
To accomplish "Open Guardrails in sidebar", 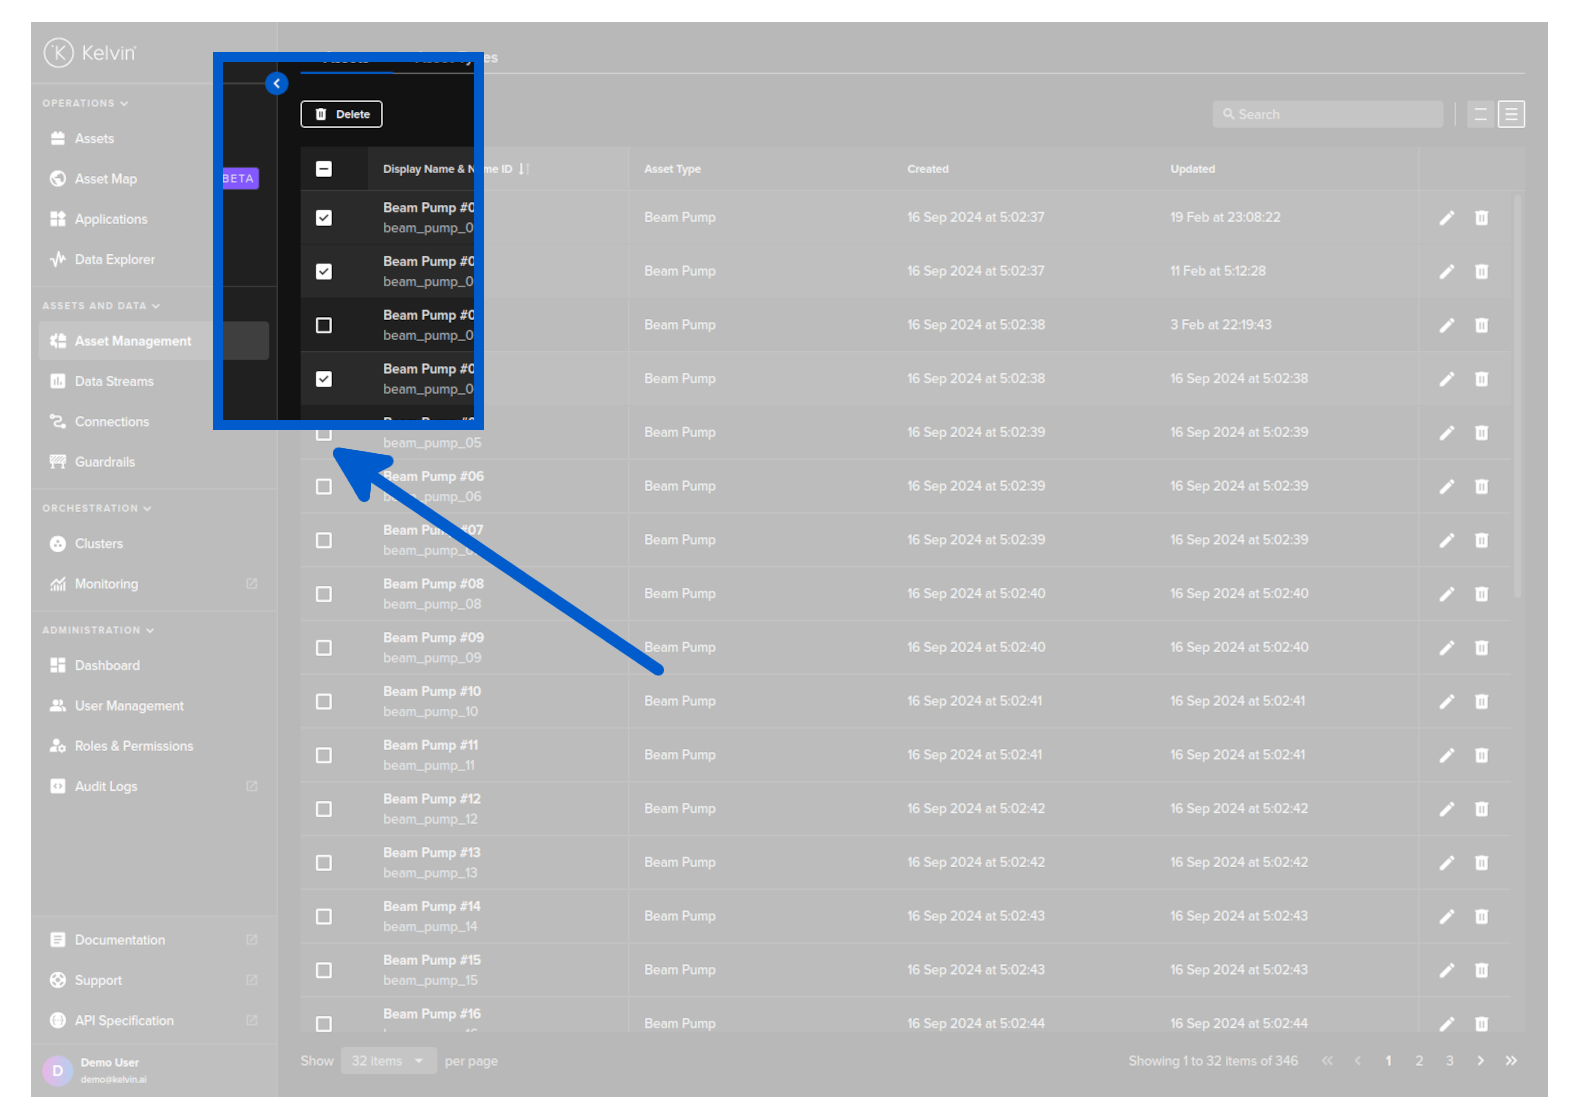I will [104, 462].
